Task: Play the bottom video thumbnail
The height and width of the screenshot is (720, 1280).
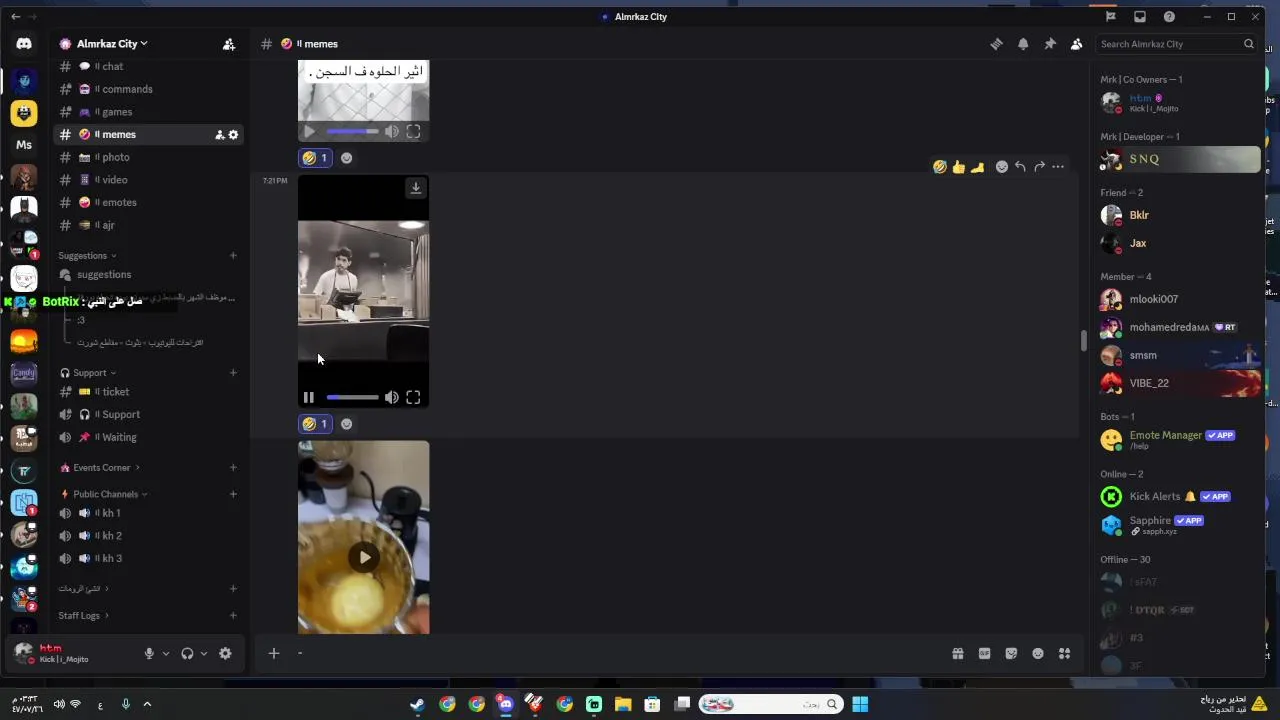Action: [x=364, y=558]
